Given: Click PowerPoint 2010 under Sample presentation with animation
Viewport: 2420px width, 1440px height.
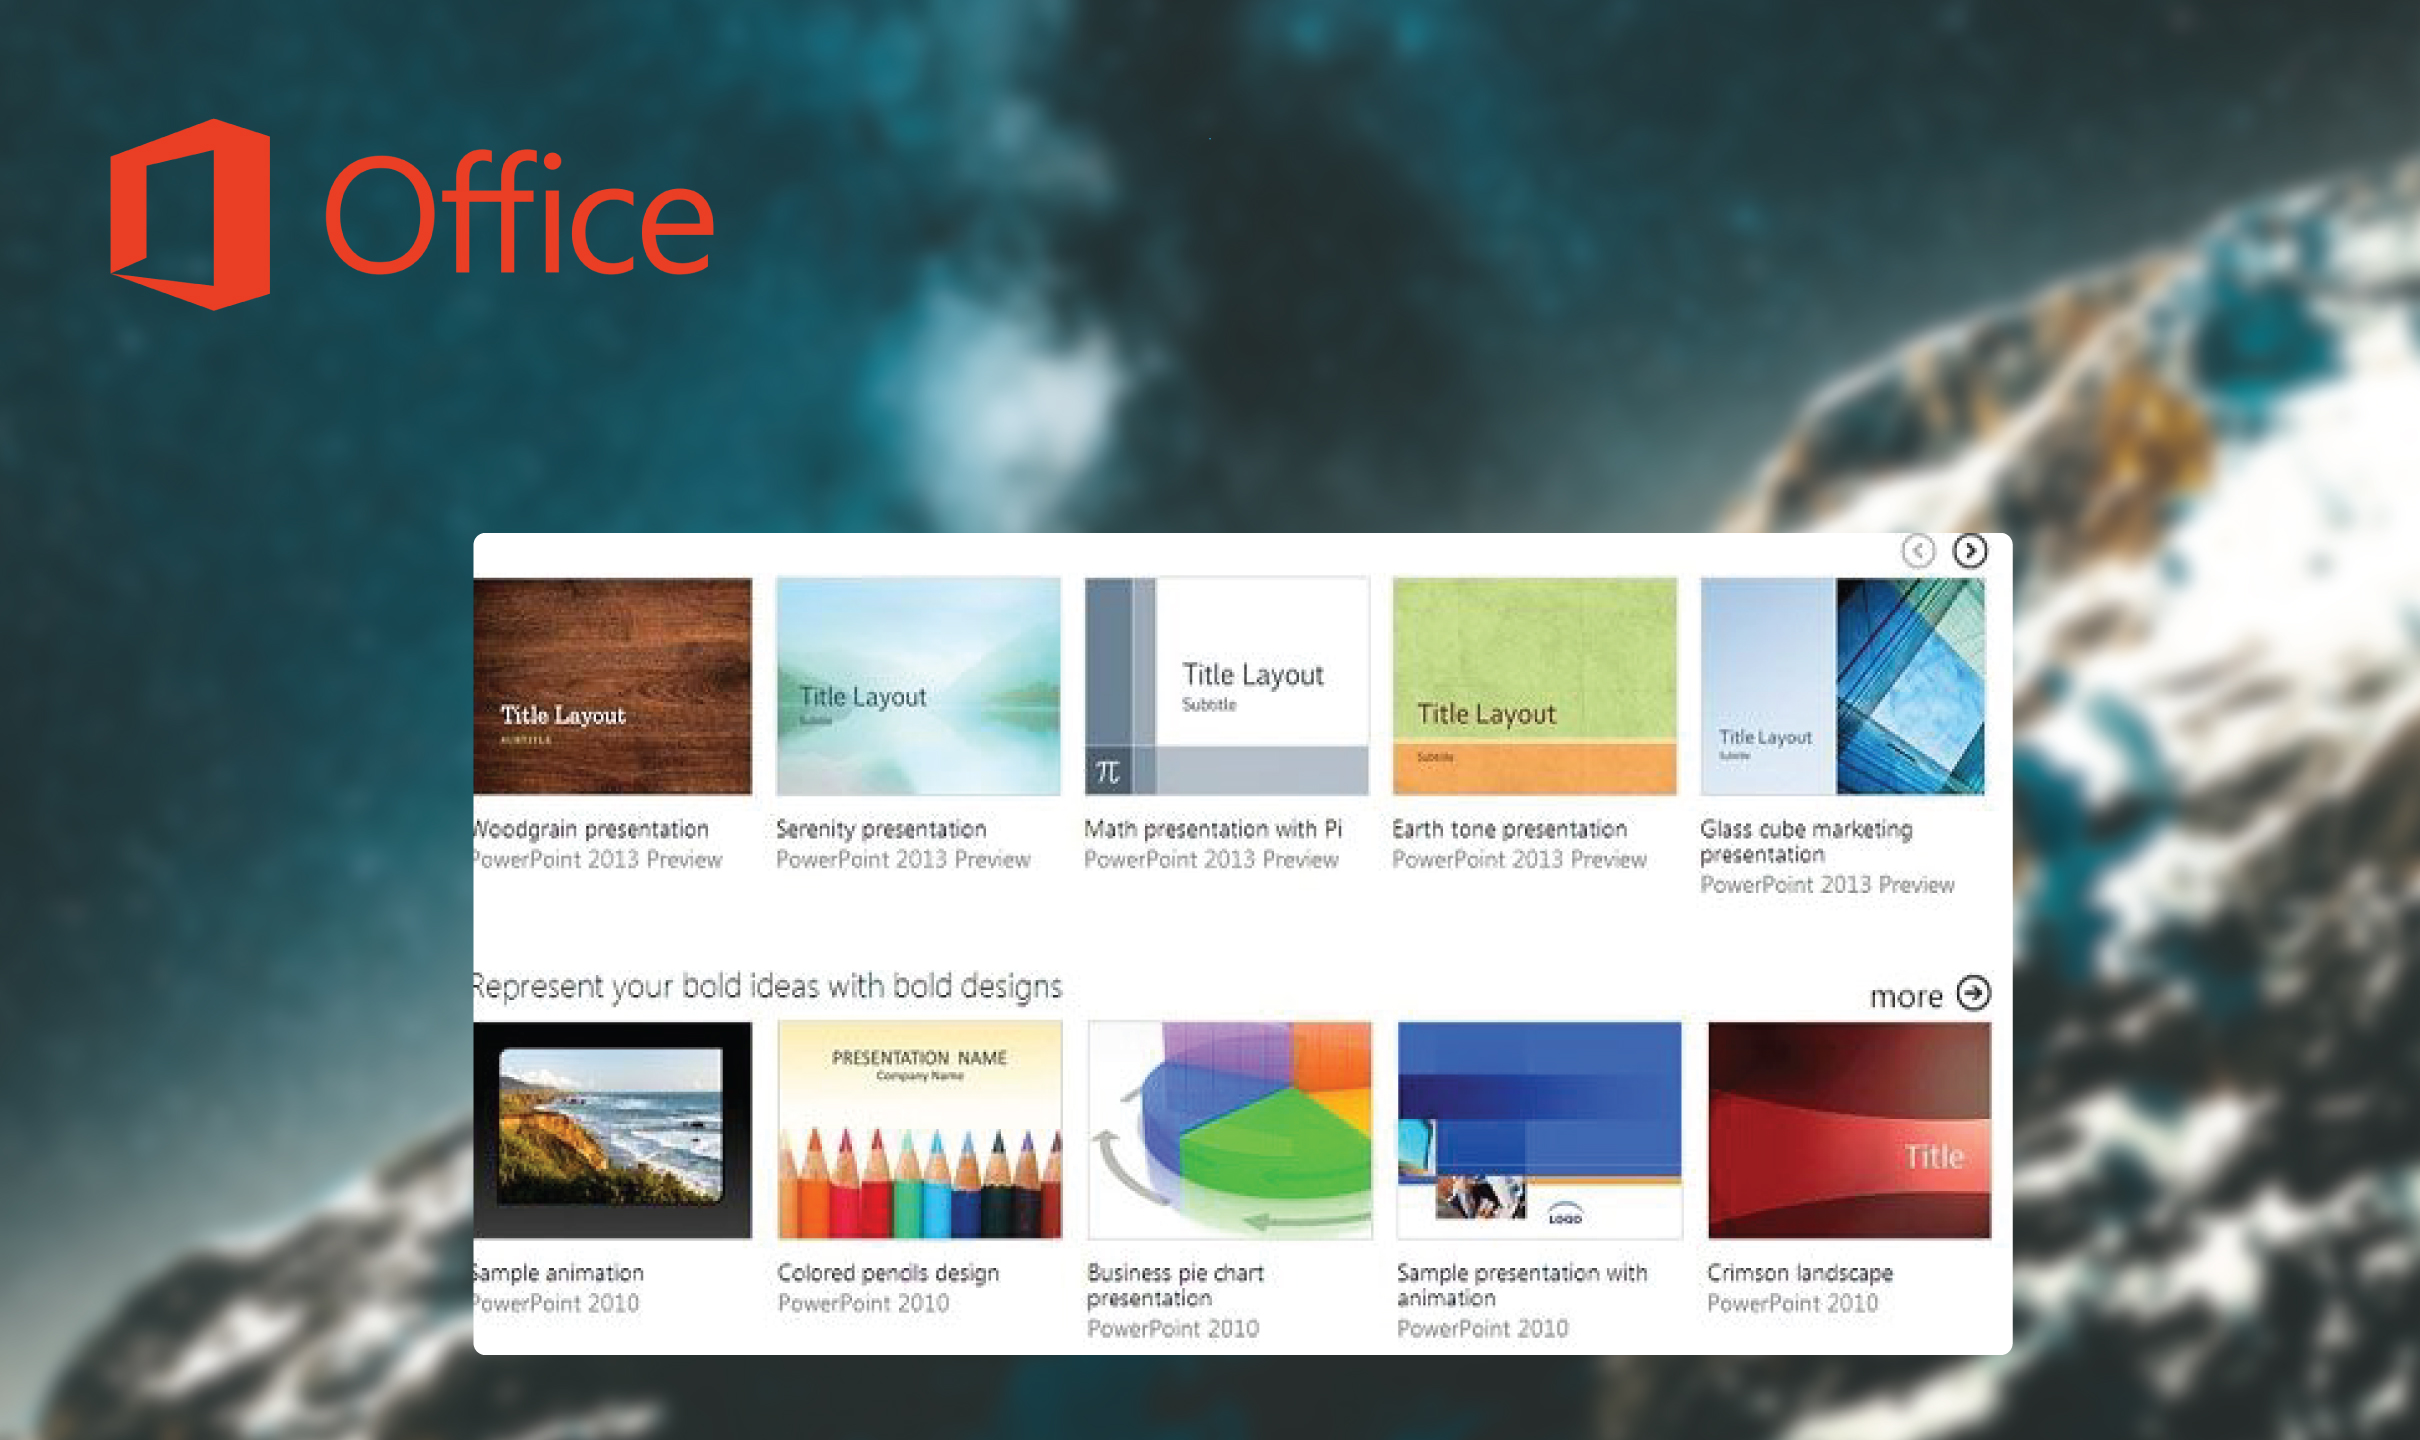Looking at the screenshot, I should 1483,1328.
